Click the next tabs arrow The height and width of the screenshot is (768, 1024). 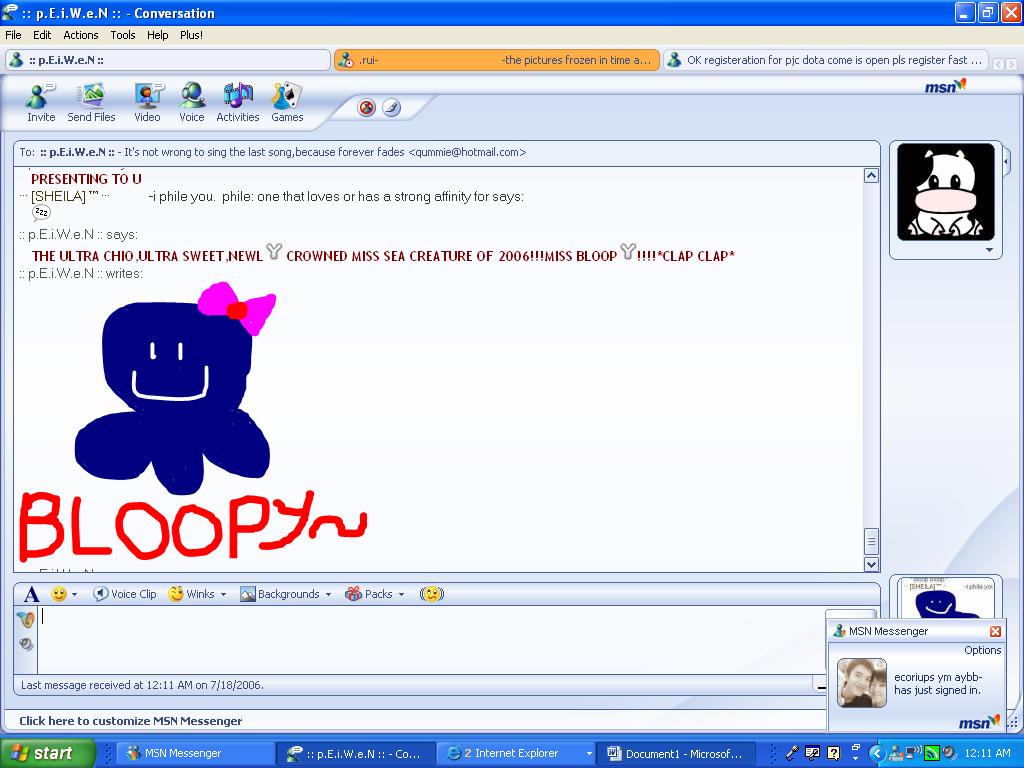tap(1011, 64)
